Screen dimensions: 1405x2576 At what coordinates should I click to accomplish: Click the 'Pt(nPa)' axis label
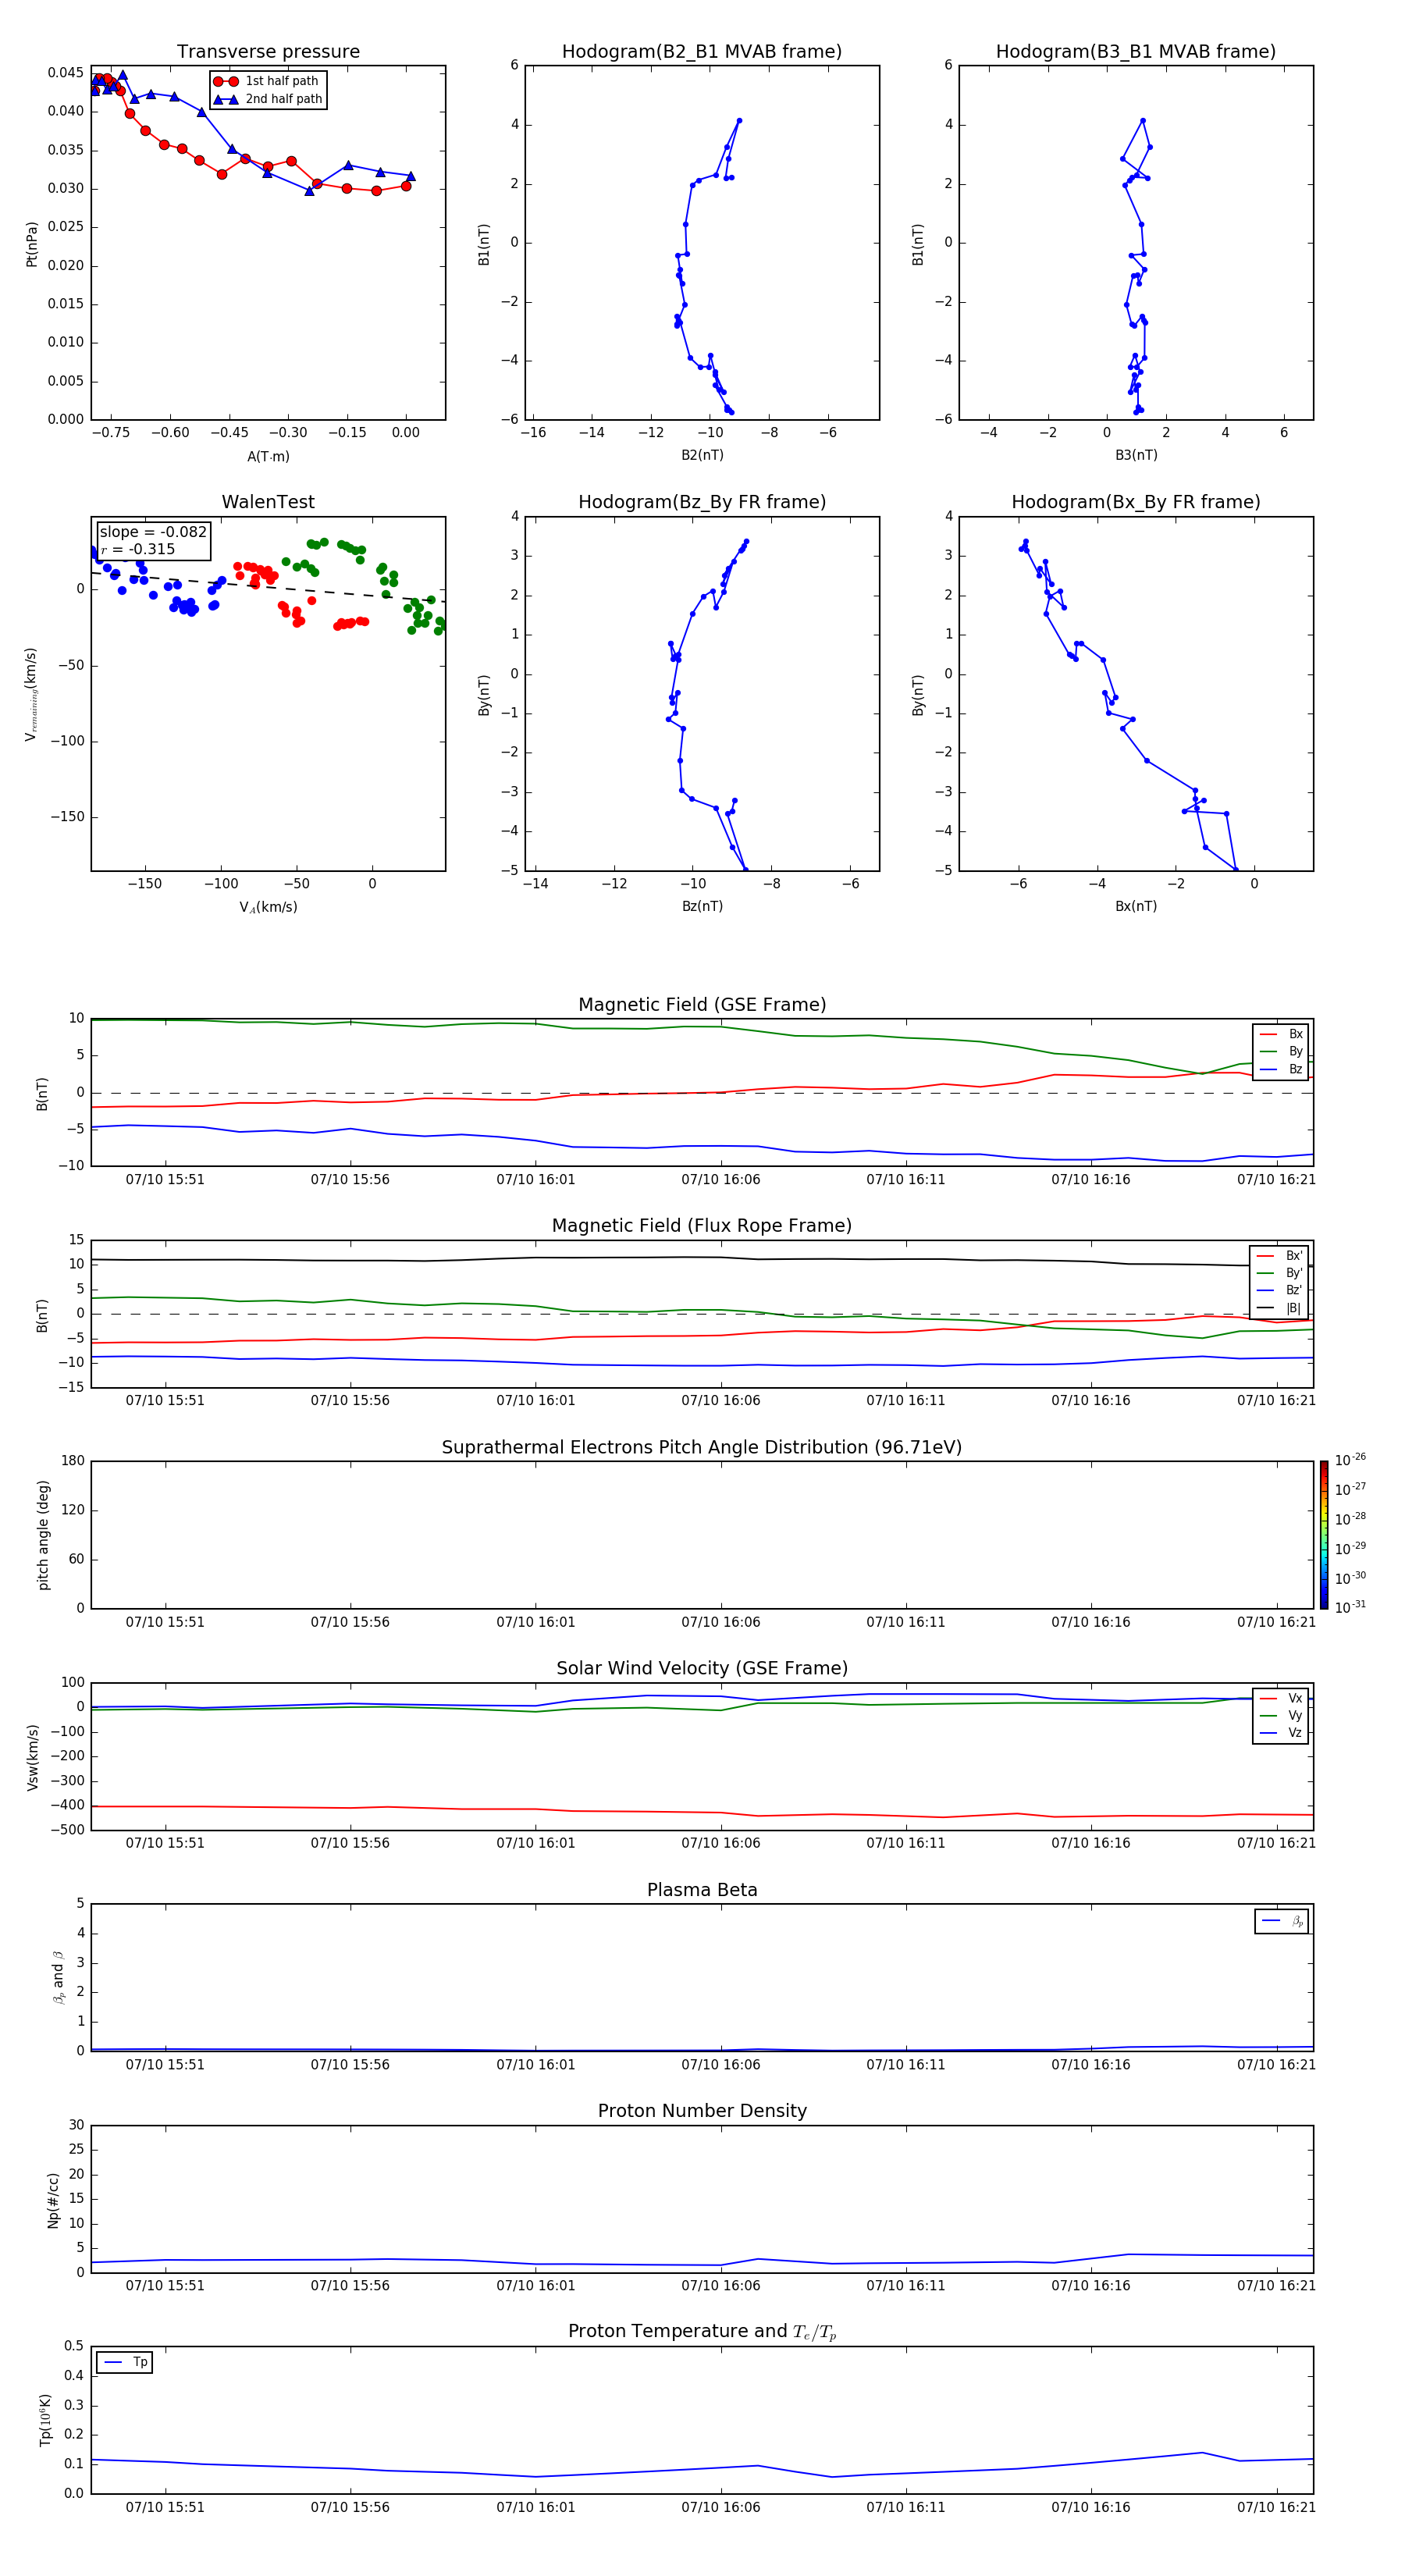[32, 244]
